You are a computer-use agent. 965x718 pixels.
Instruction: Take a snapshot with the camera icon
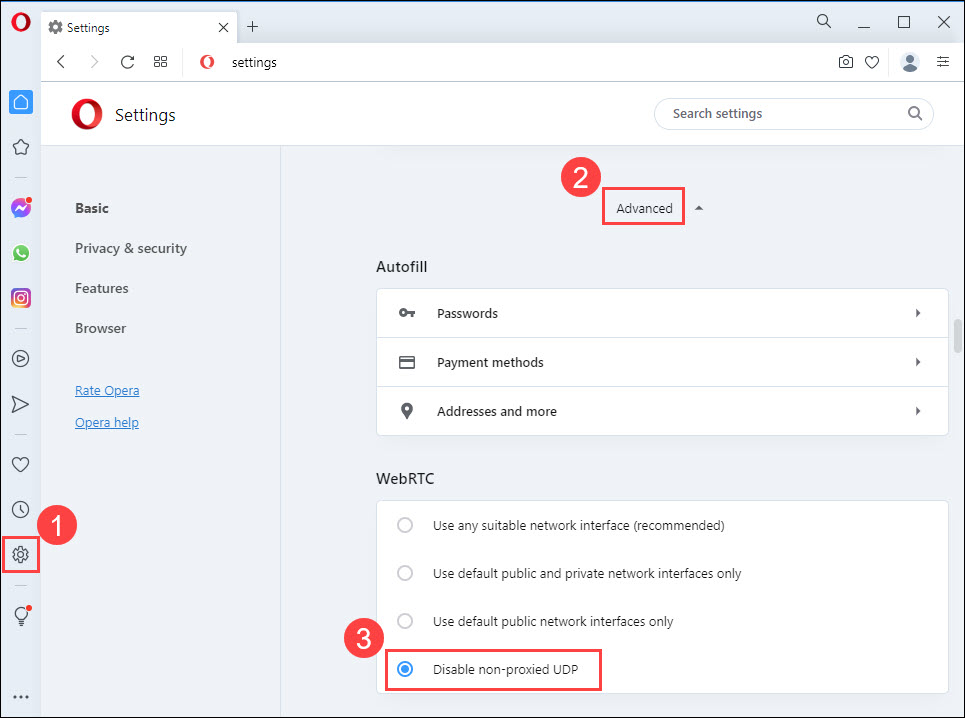(x=846, y=62)
